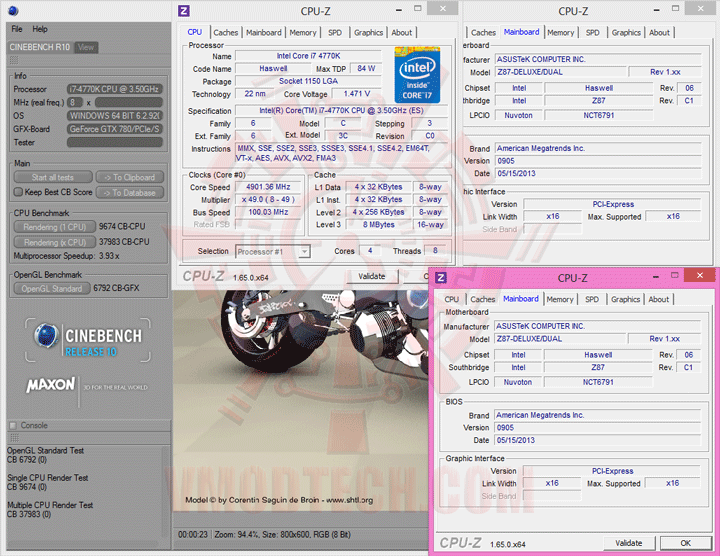
Task: Select Caches tab in front CPU-Z window
Action: click(483, 299)
